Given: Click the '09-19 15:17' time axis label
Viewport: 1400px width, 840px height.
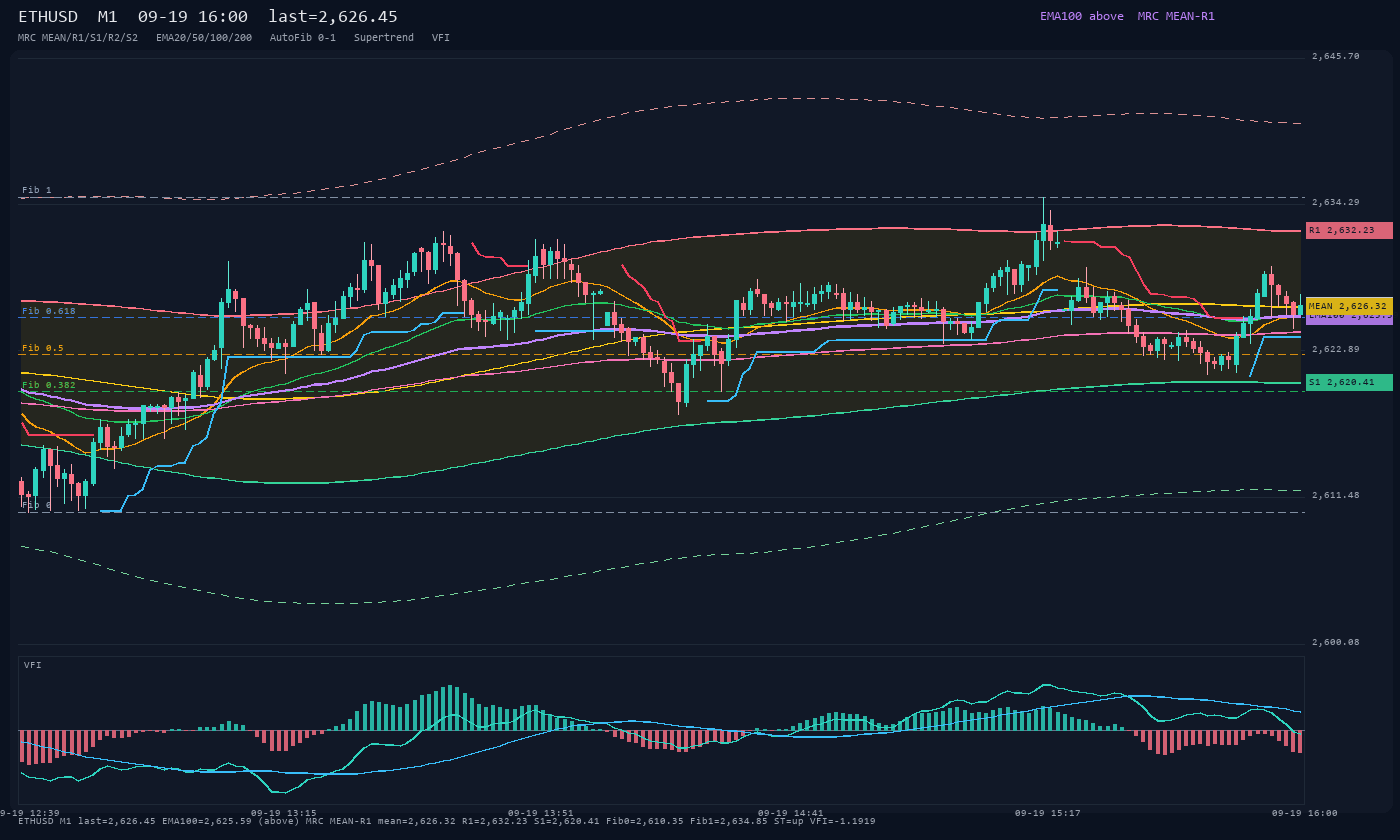Looking at the screenshot, I should [x=1048, y=813].
